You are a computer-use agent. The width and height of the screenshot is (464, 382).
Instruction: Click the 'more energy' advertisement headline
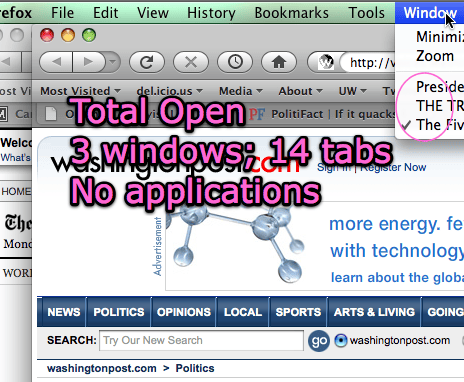point(396,224)
